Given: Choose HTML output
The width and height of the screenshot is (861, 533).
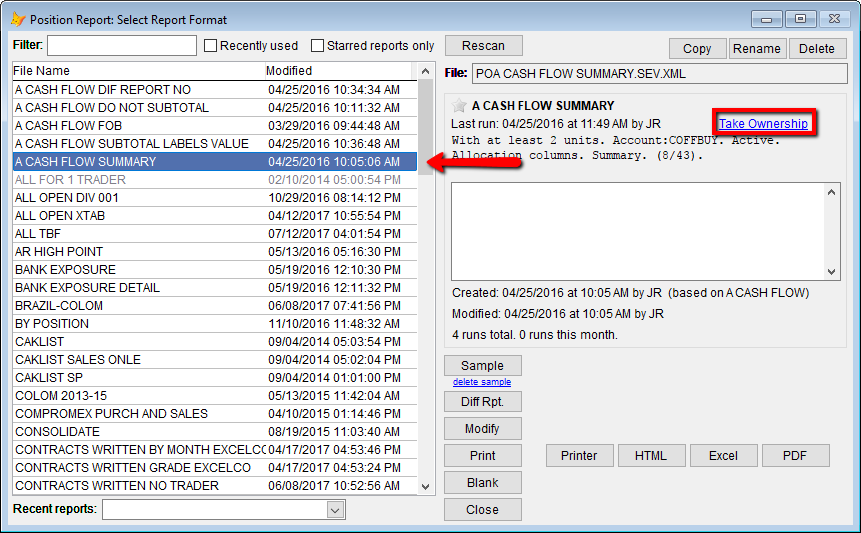Looking at the screenshot, I should pos(651,456).
